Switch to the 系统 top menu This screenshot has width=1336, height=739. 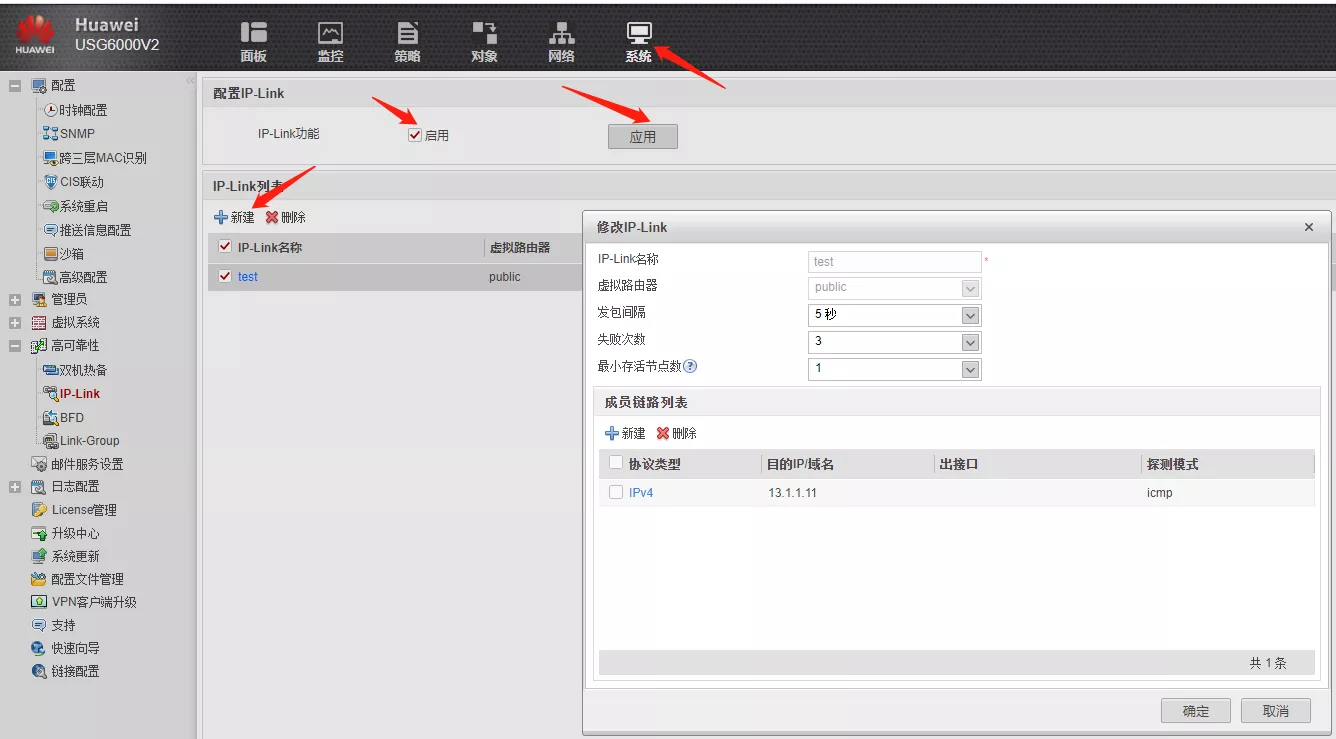pyautogui.click(x=638, y=40)
